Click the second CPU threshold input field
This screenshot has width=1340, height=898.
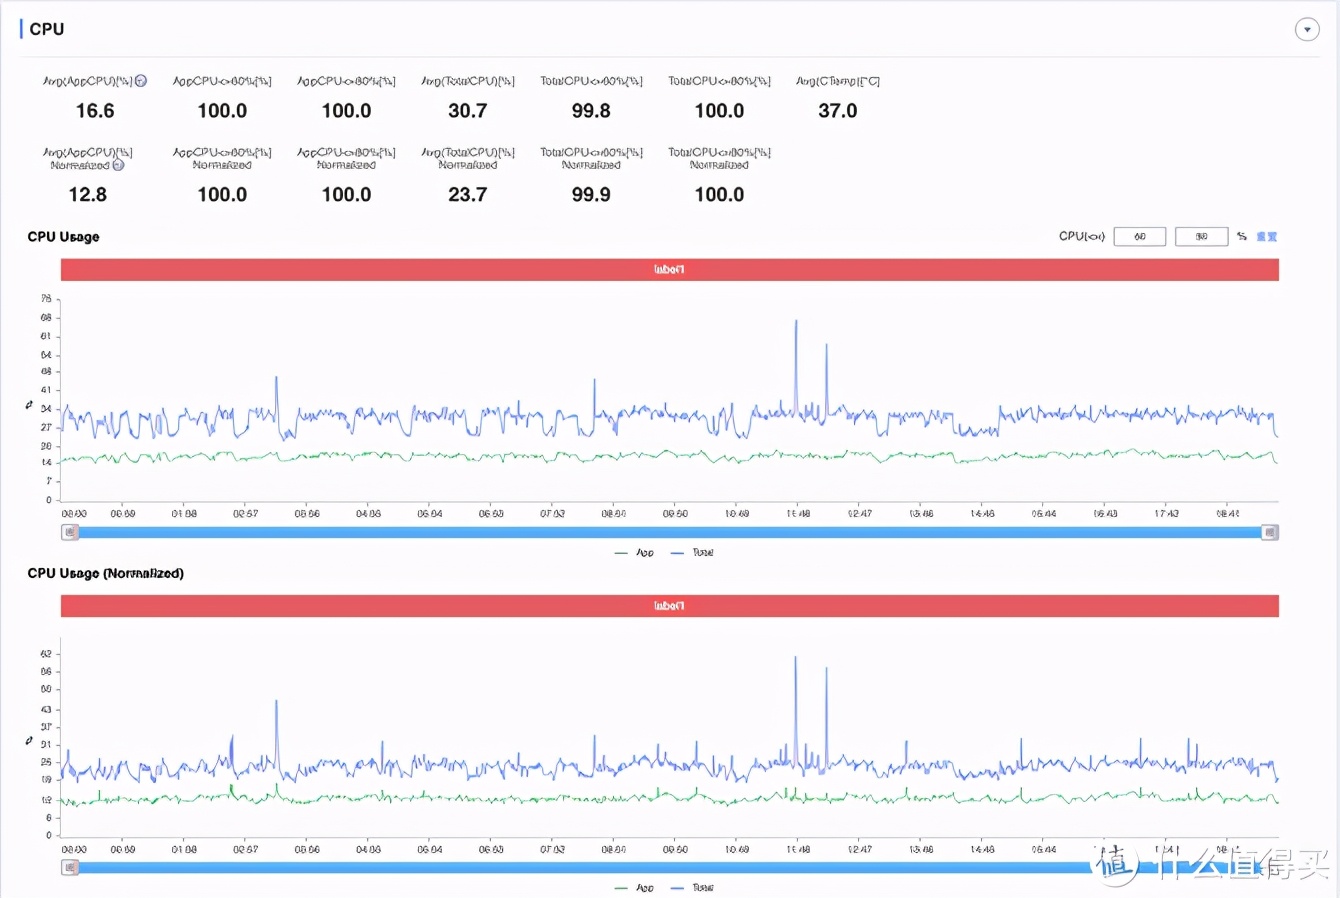click(1201, 236)
